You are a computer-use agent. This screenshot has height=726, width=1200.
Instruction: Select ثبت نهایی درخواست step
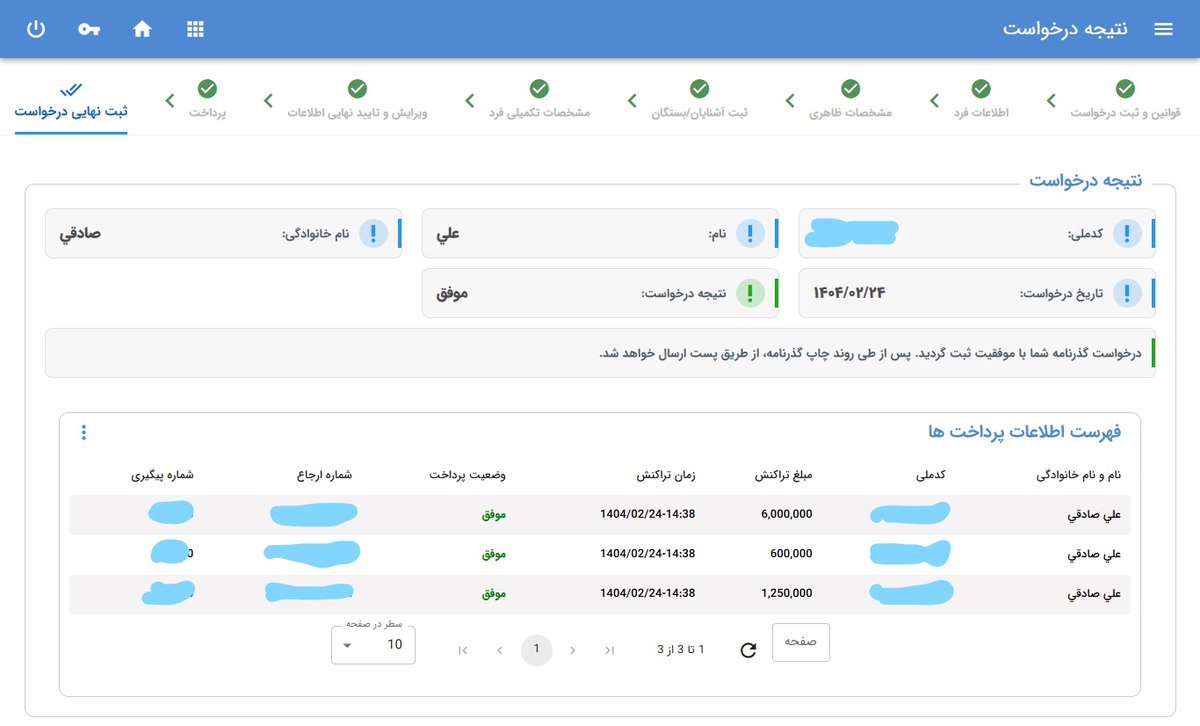pyautogui.click(x=71, y=112)
